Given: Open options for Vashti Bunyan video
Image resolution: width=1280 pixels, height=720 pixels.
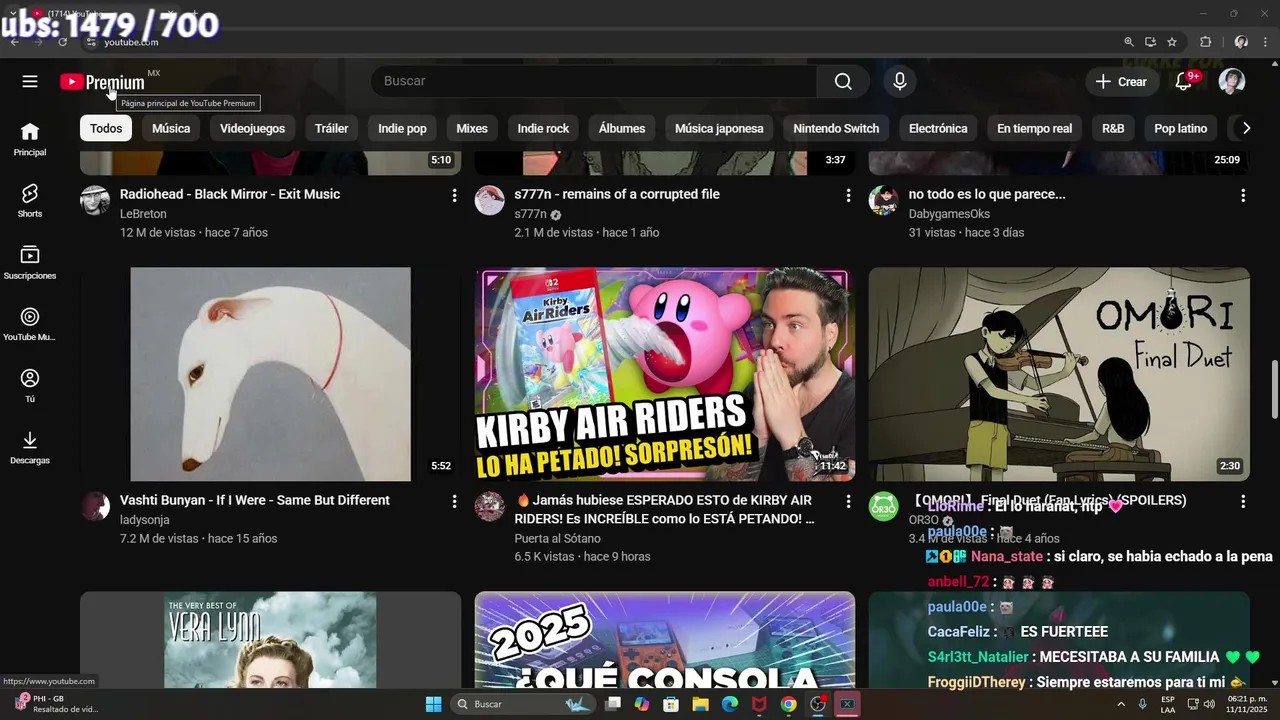Looking at the screenshot, I should tap(454, 501).
